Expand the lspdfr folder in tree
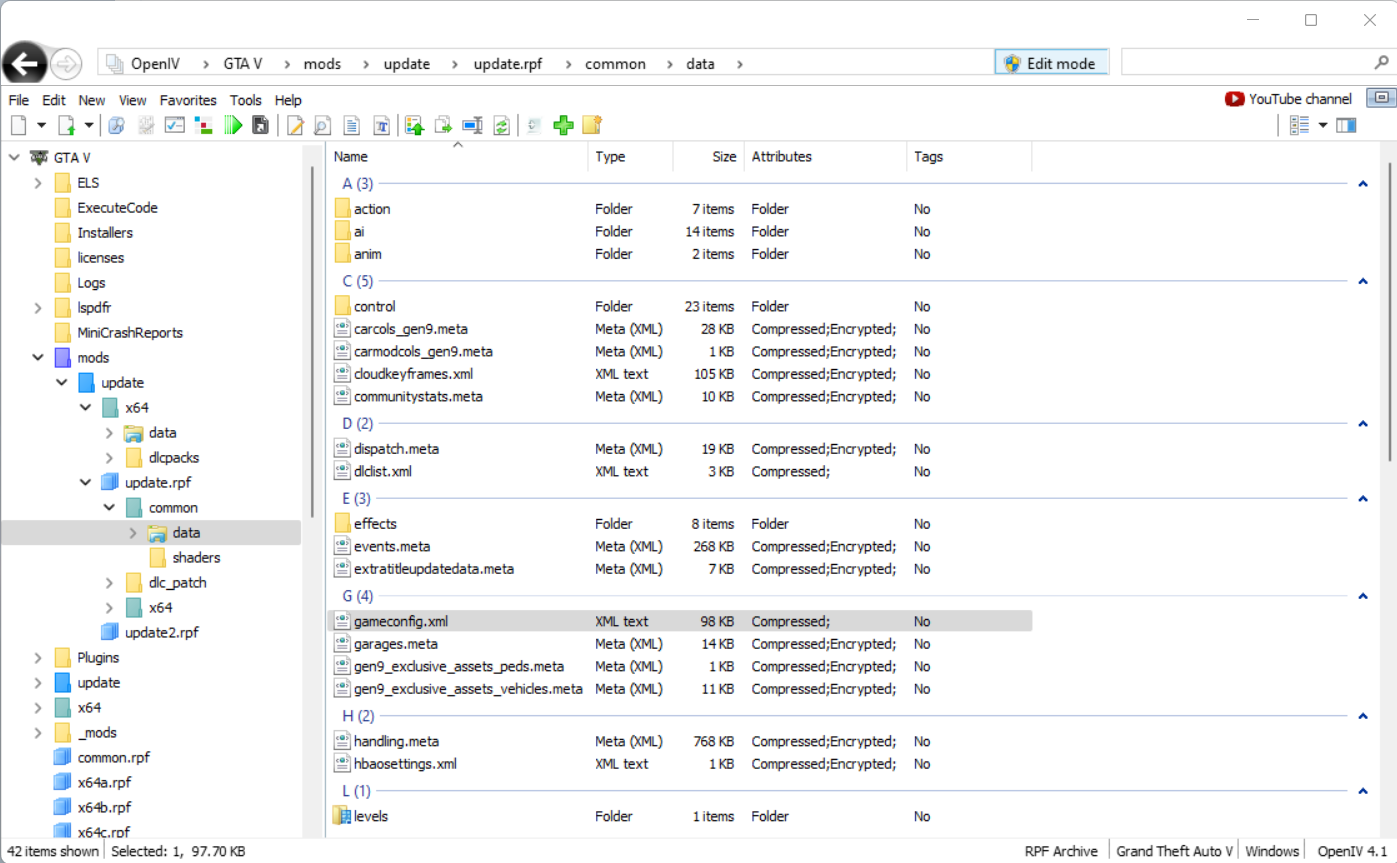 [38, 308]
